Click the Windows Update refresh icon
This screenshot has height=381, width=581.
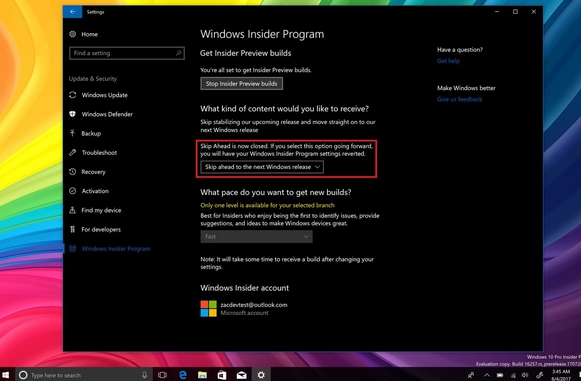click(x=73, y=95)
